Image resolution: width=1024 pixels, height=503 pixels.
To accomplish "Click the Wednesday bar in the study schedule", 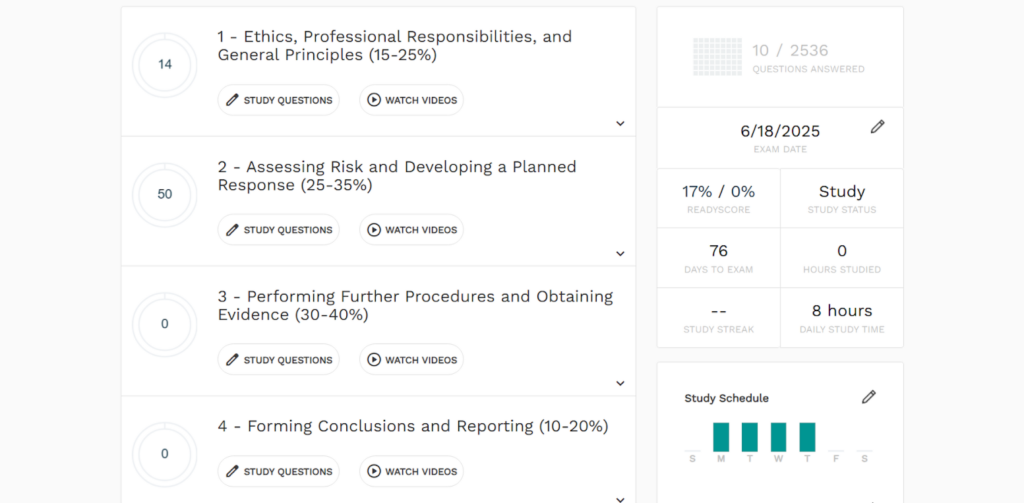I will pos(778,437).
